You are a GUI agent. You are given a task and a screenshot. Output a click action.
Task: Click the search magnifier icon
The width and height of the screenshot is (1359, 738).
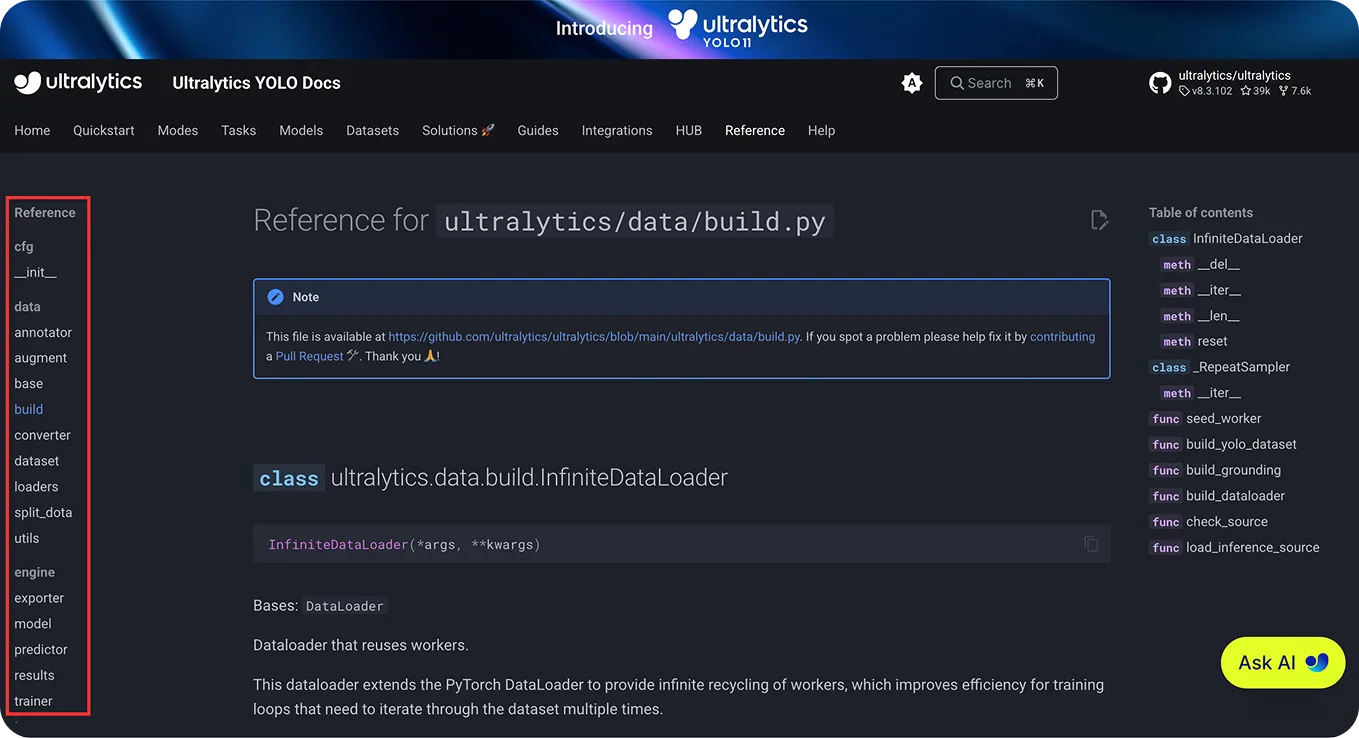coord(957,83)
